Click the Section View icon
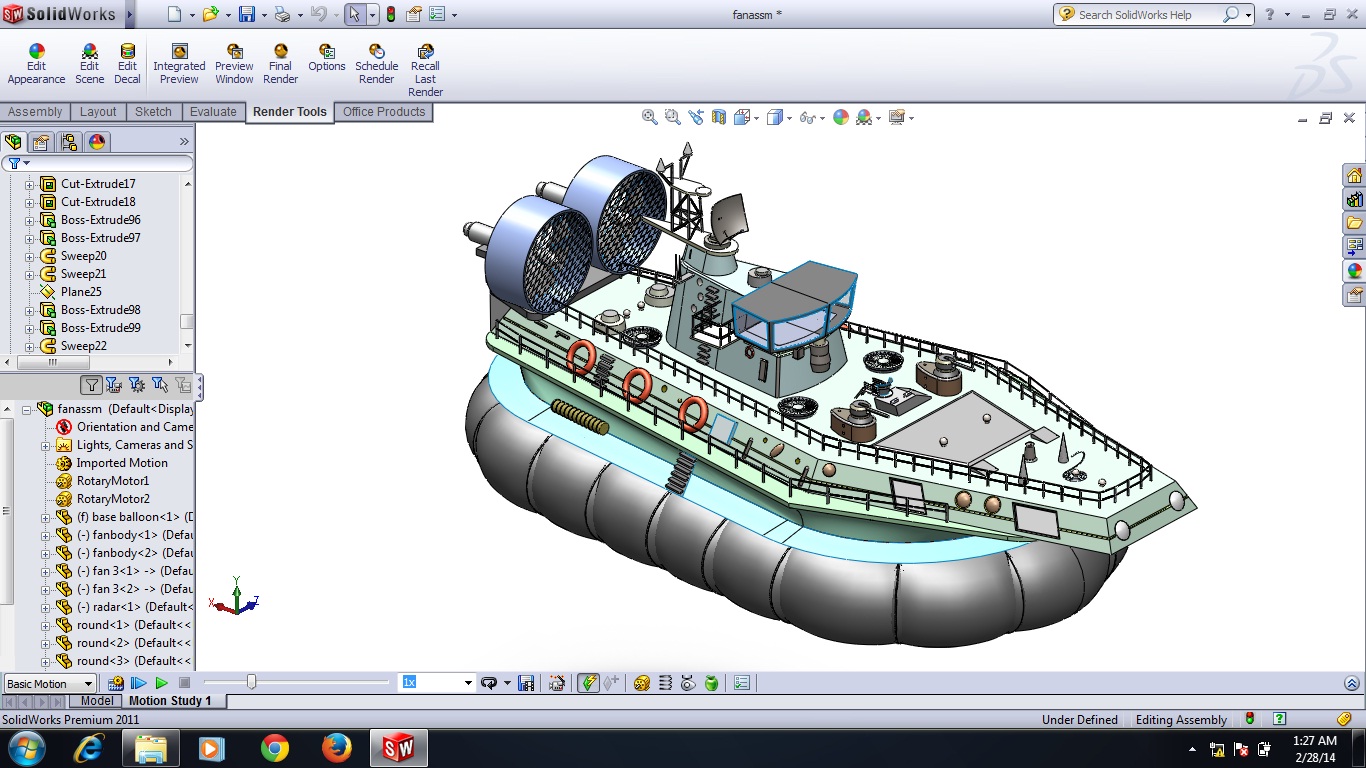 click(719, 117)
